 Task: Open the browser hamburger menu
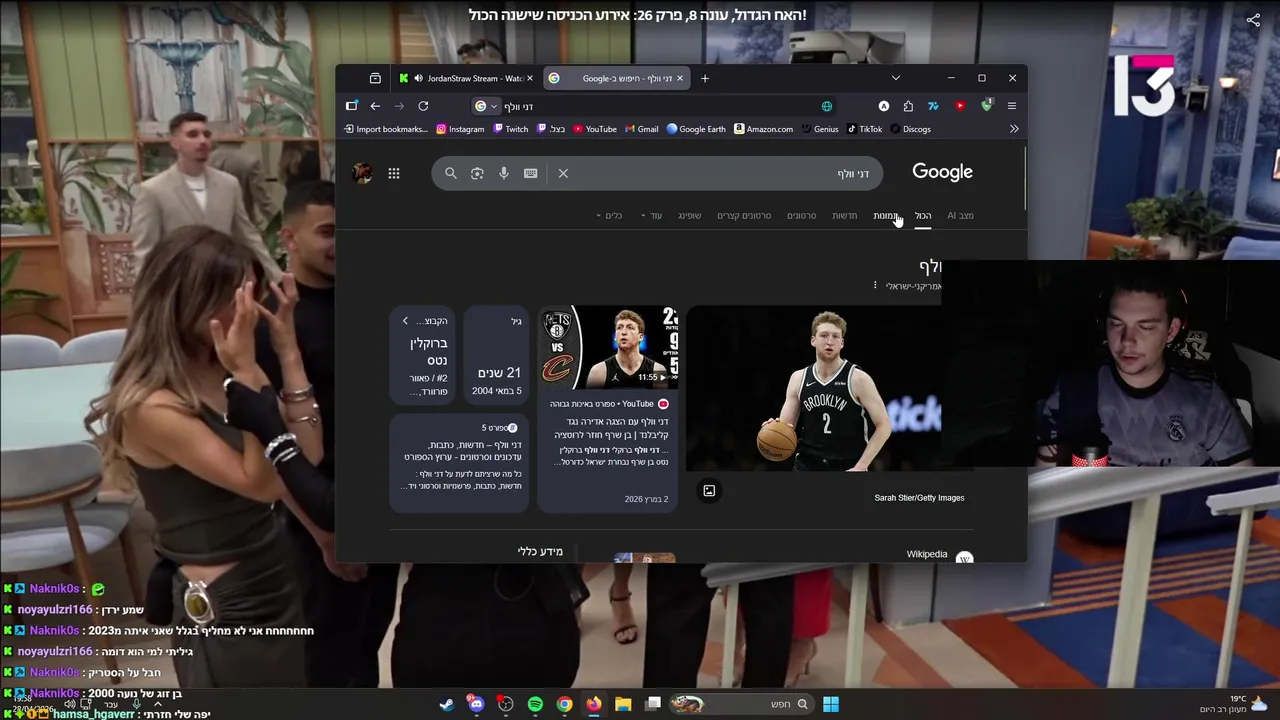[x=1012, y=106]
